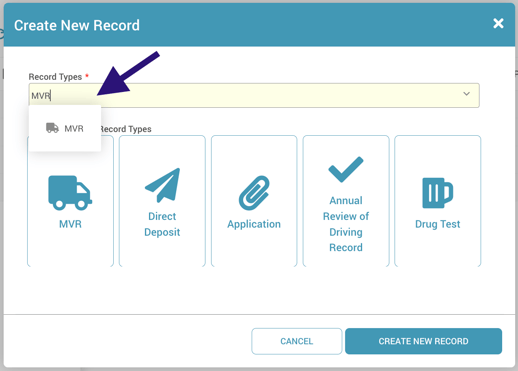Click the Annual Review checkmark icon
Viewport: 518px width, 371px height.
[346, 169]
